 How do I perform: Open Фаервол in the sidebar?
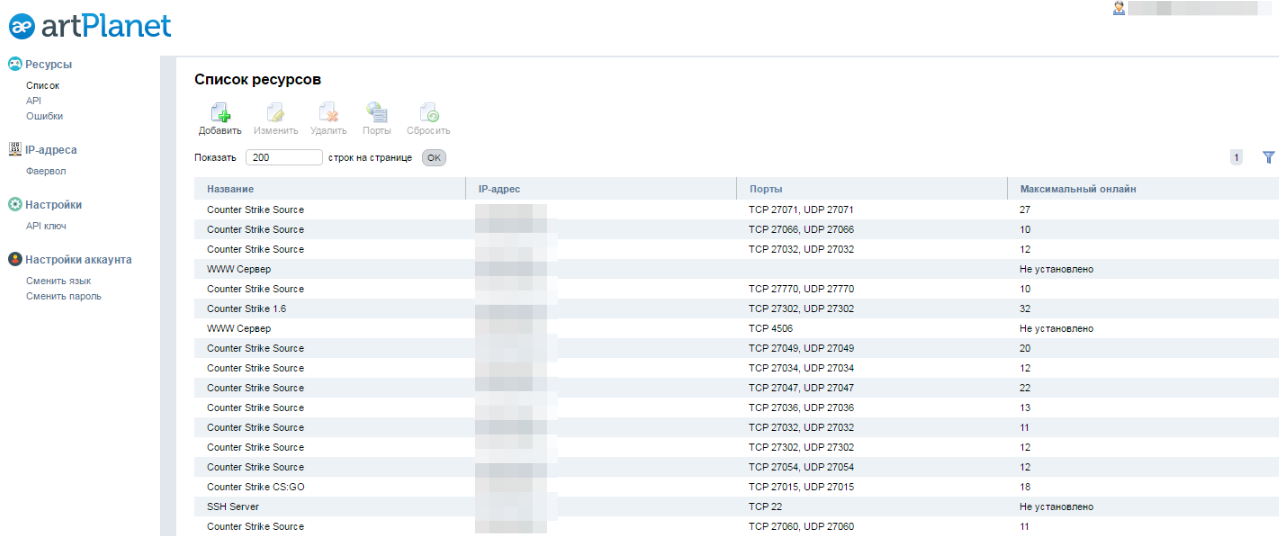(46, 171)
